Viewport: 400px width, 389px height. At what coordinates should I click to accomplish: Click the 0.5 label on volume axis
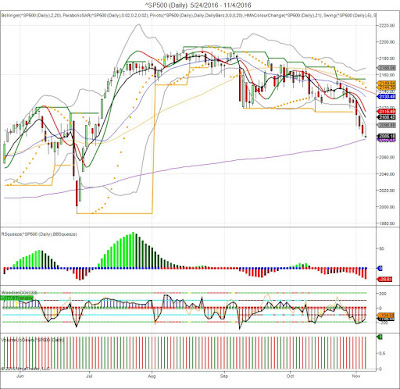tap(381, 353)
